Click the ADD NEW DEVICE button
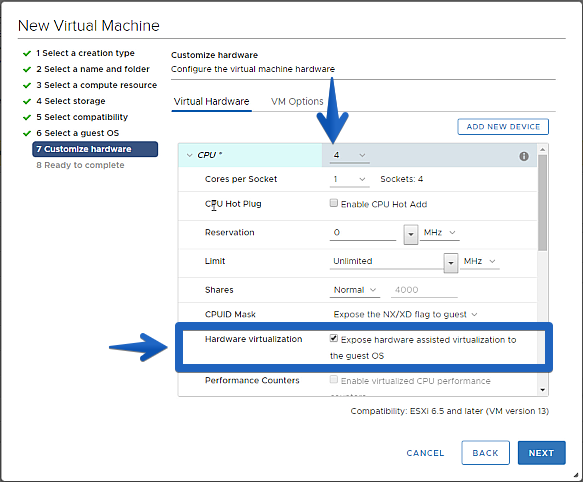The width and height of the screenshot is (583, 482). [x=503, y=127]
